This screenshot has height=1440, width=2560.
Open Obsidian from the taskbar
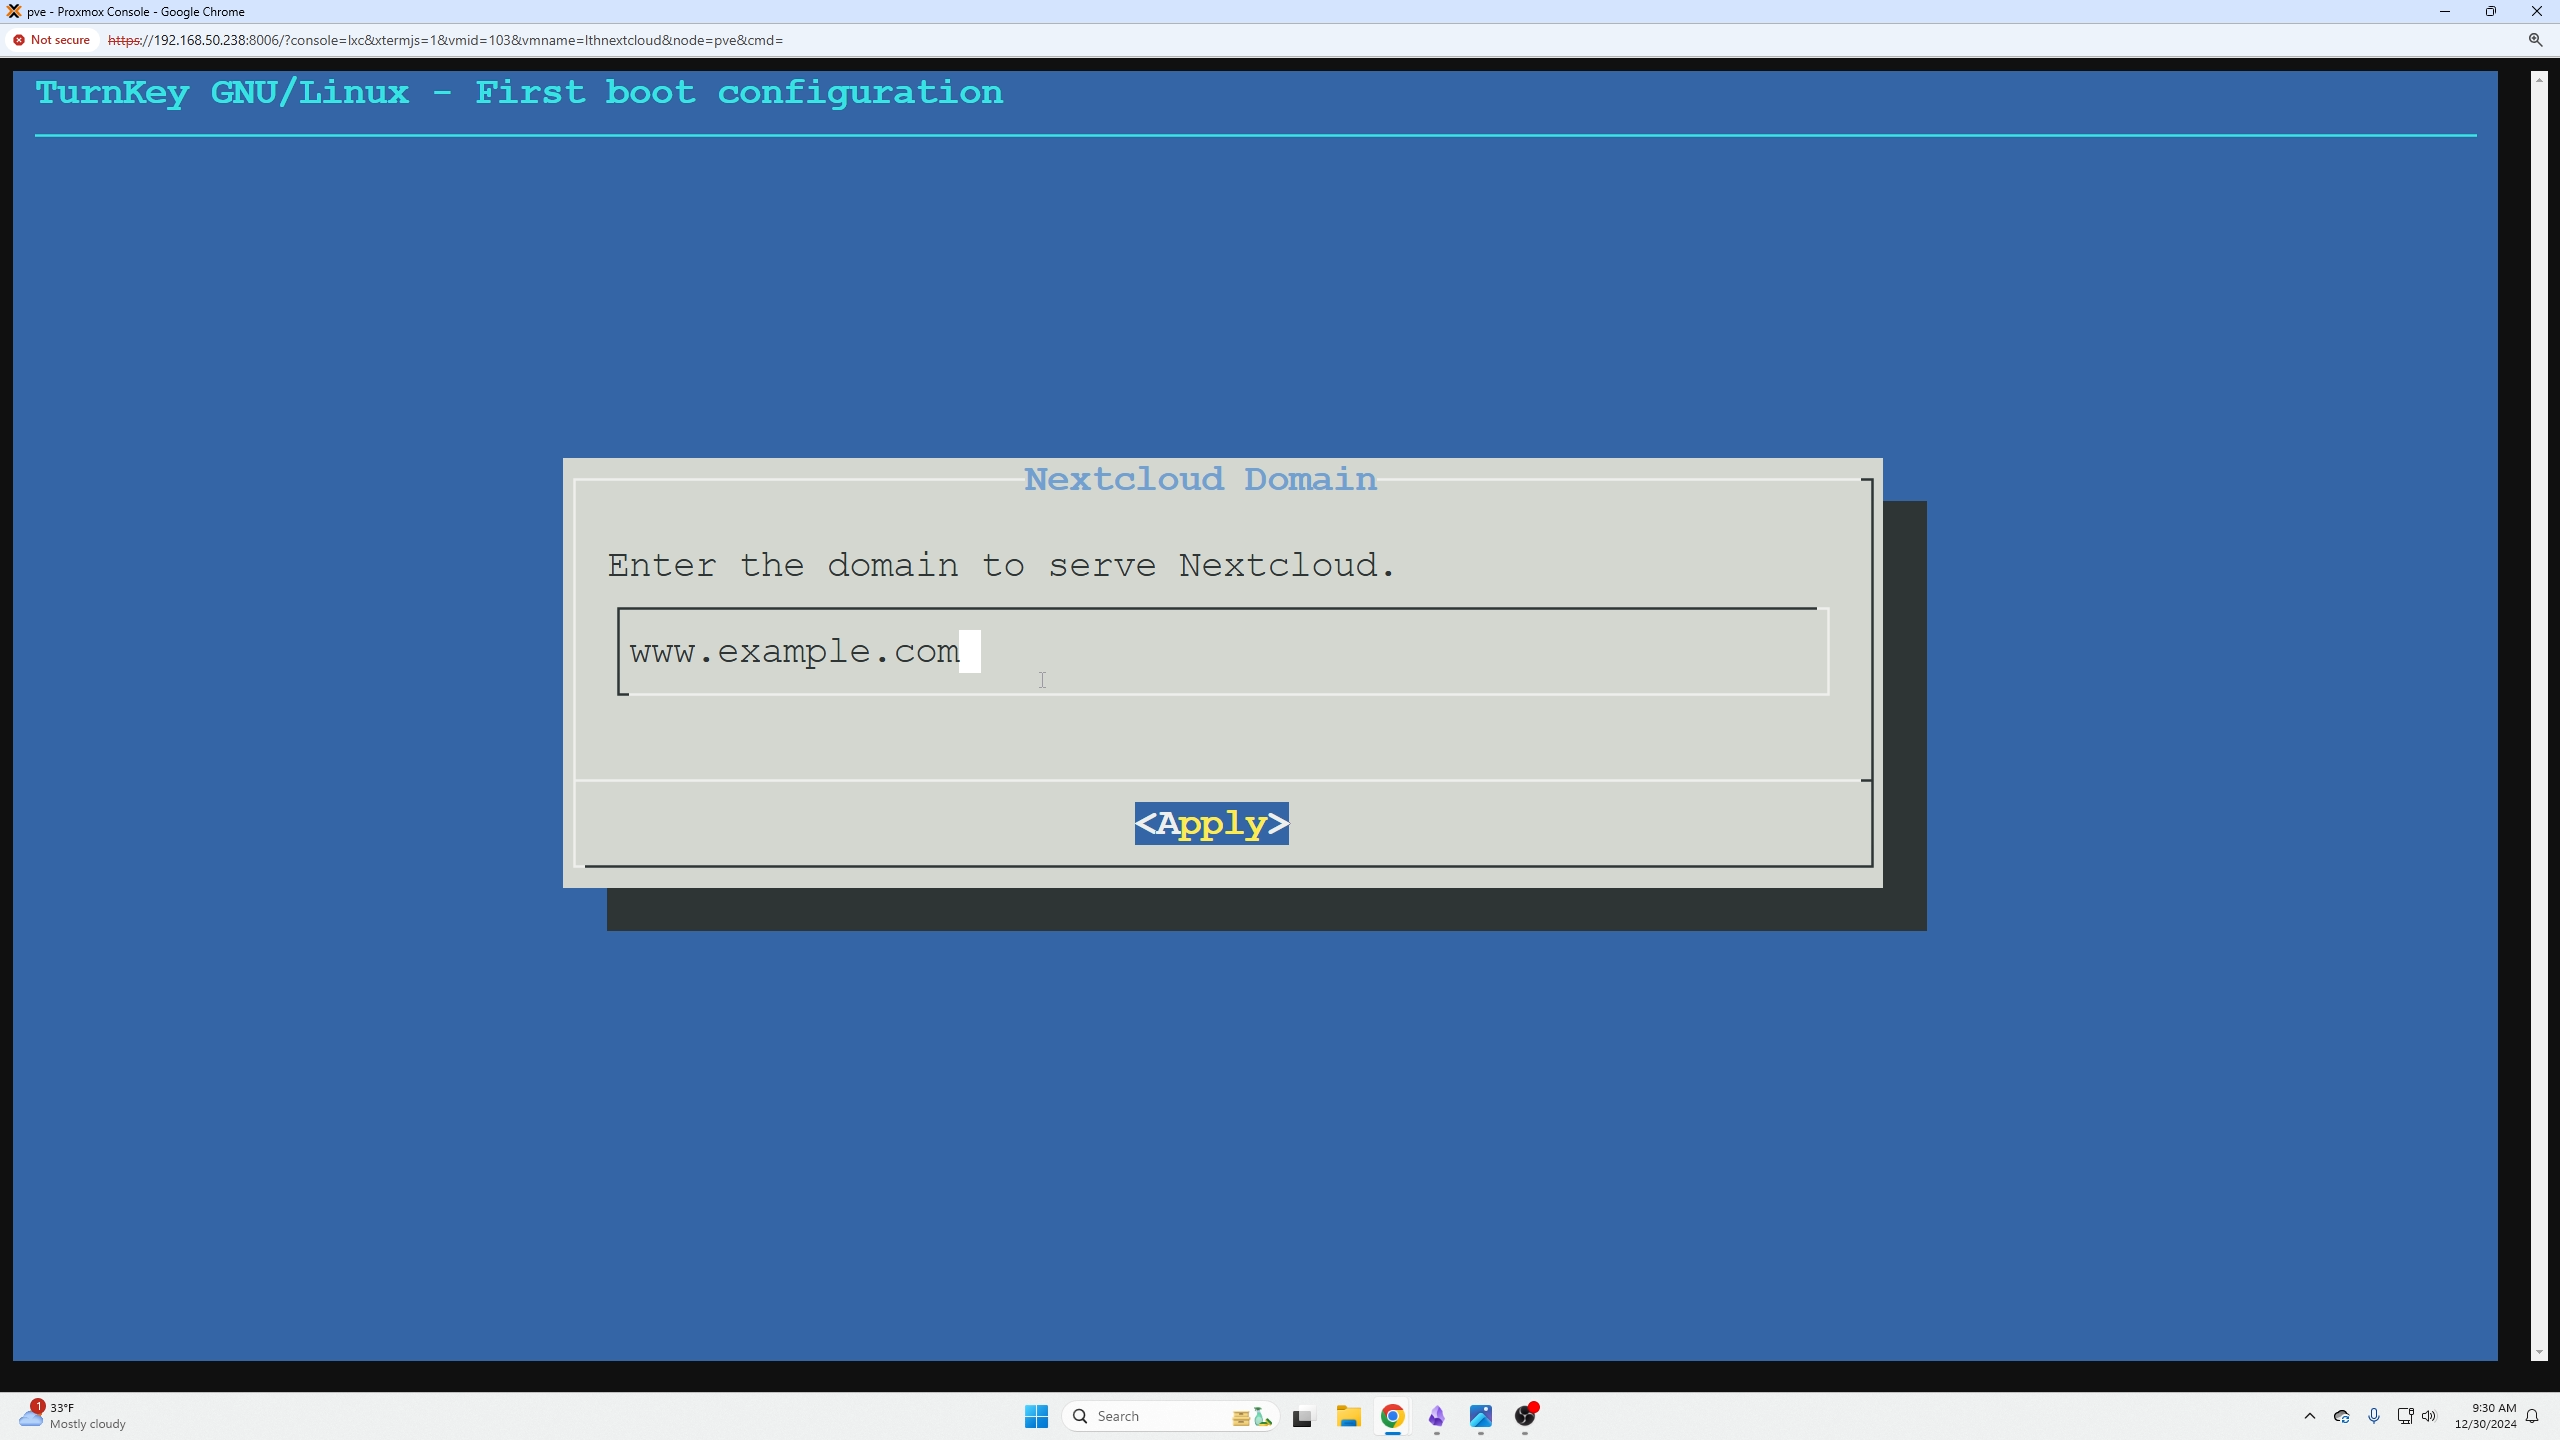tap(1436, 1416)
